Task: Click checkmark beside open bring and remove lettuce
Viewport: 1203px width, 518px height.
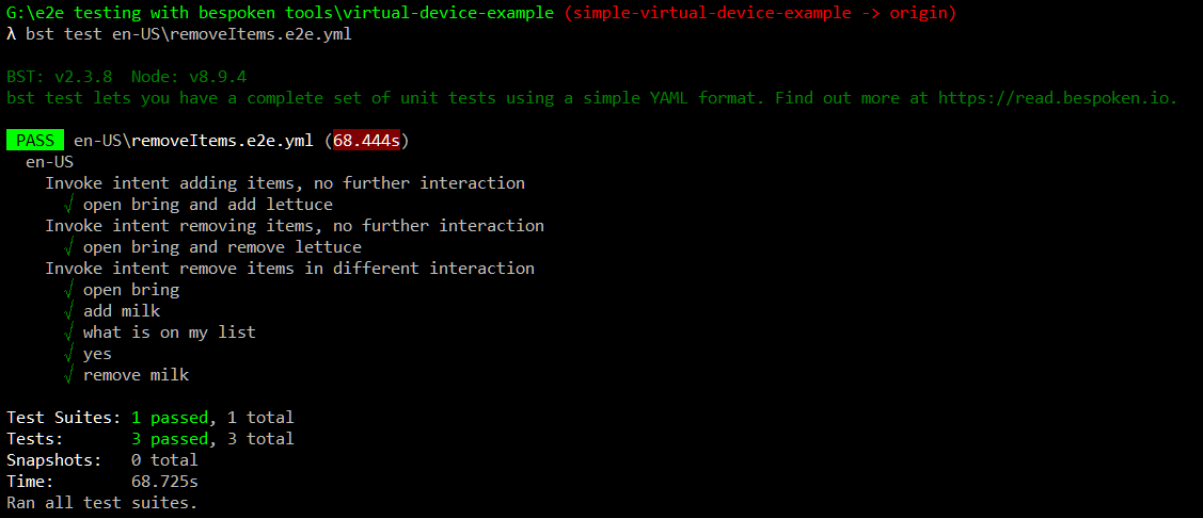Action: click(69, 246)
